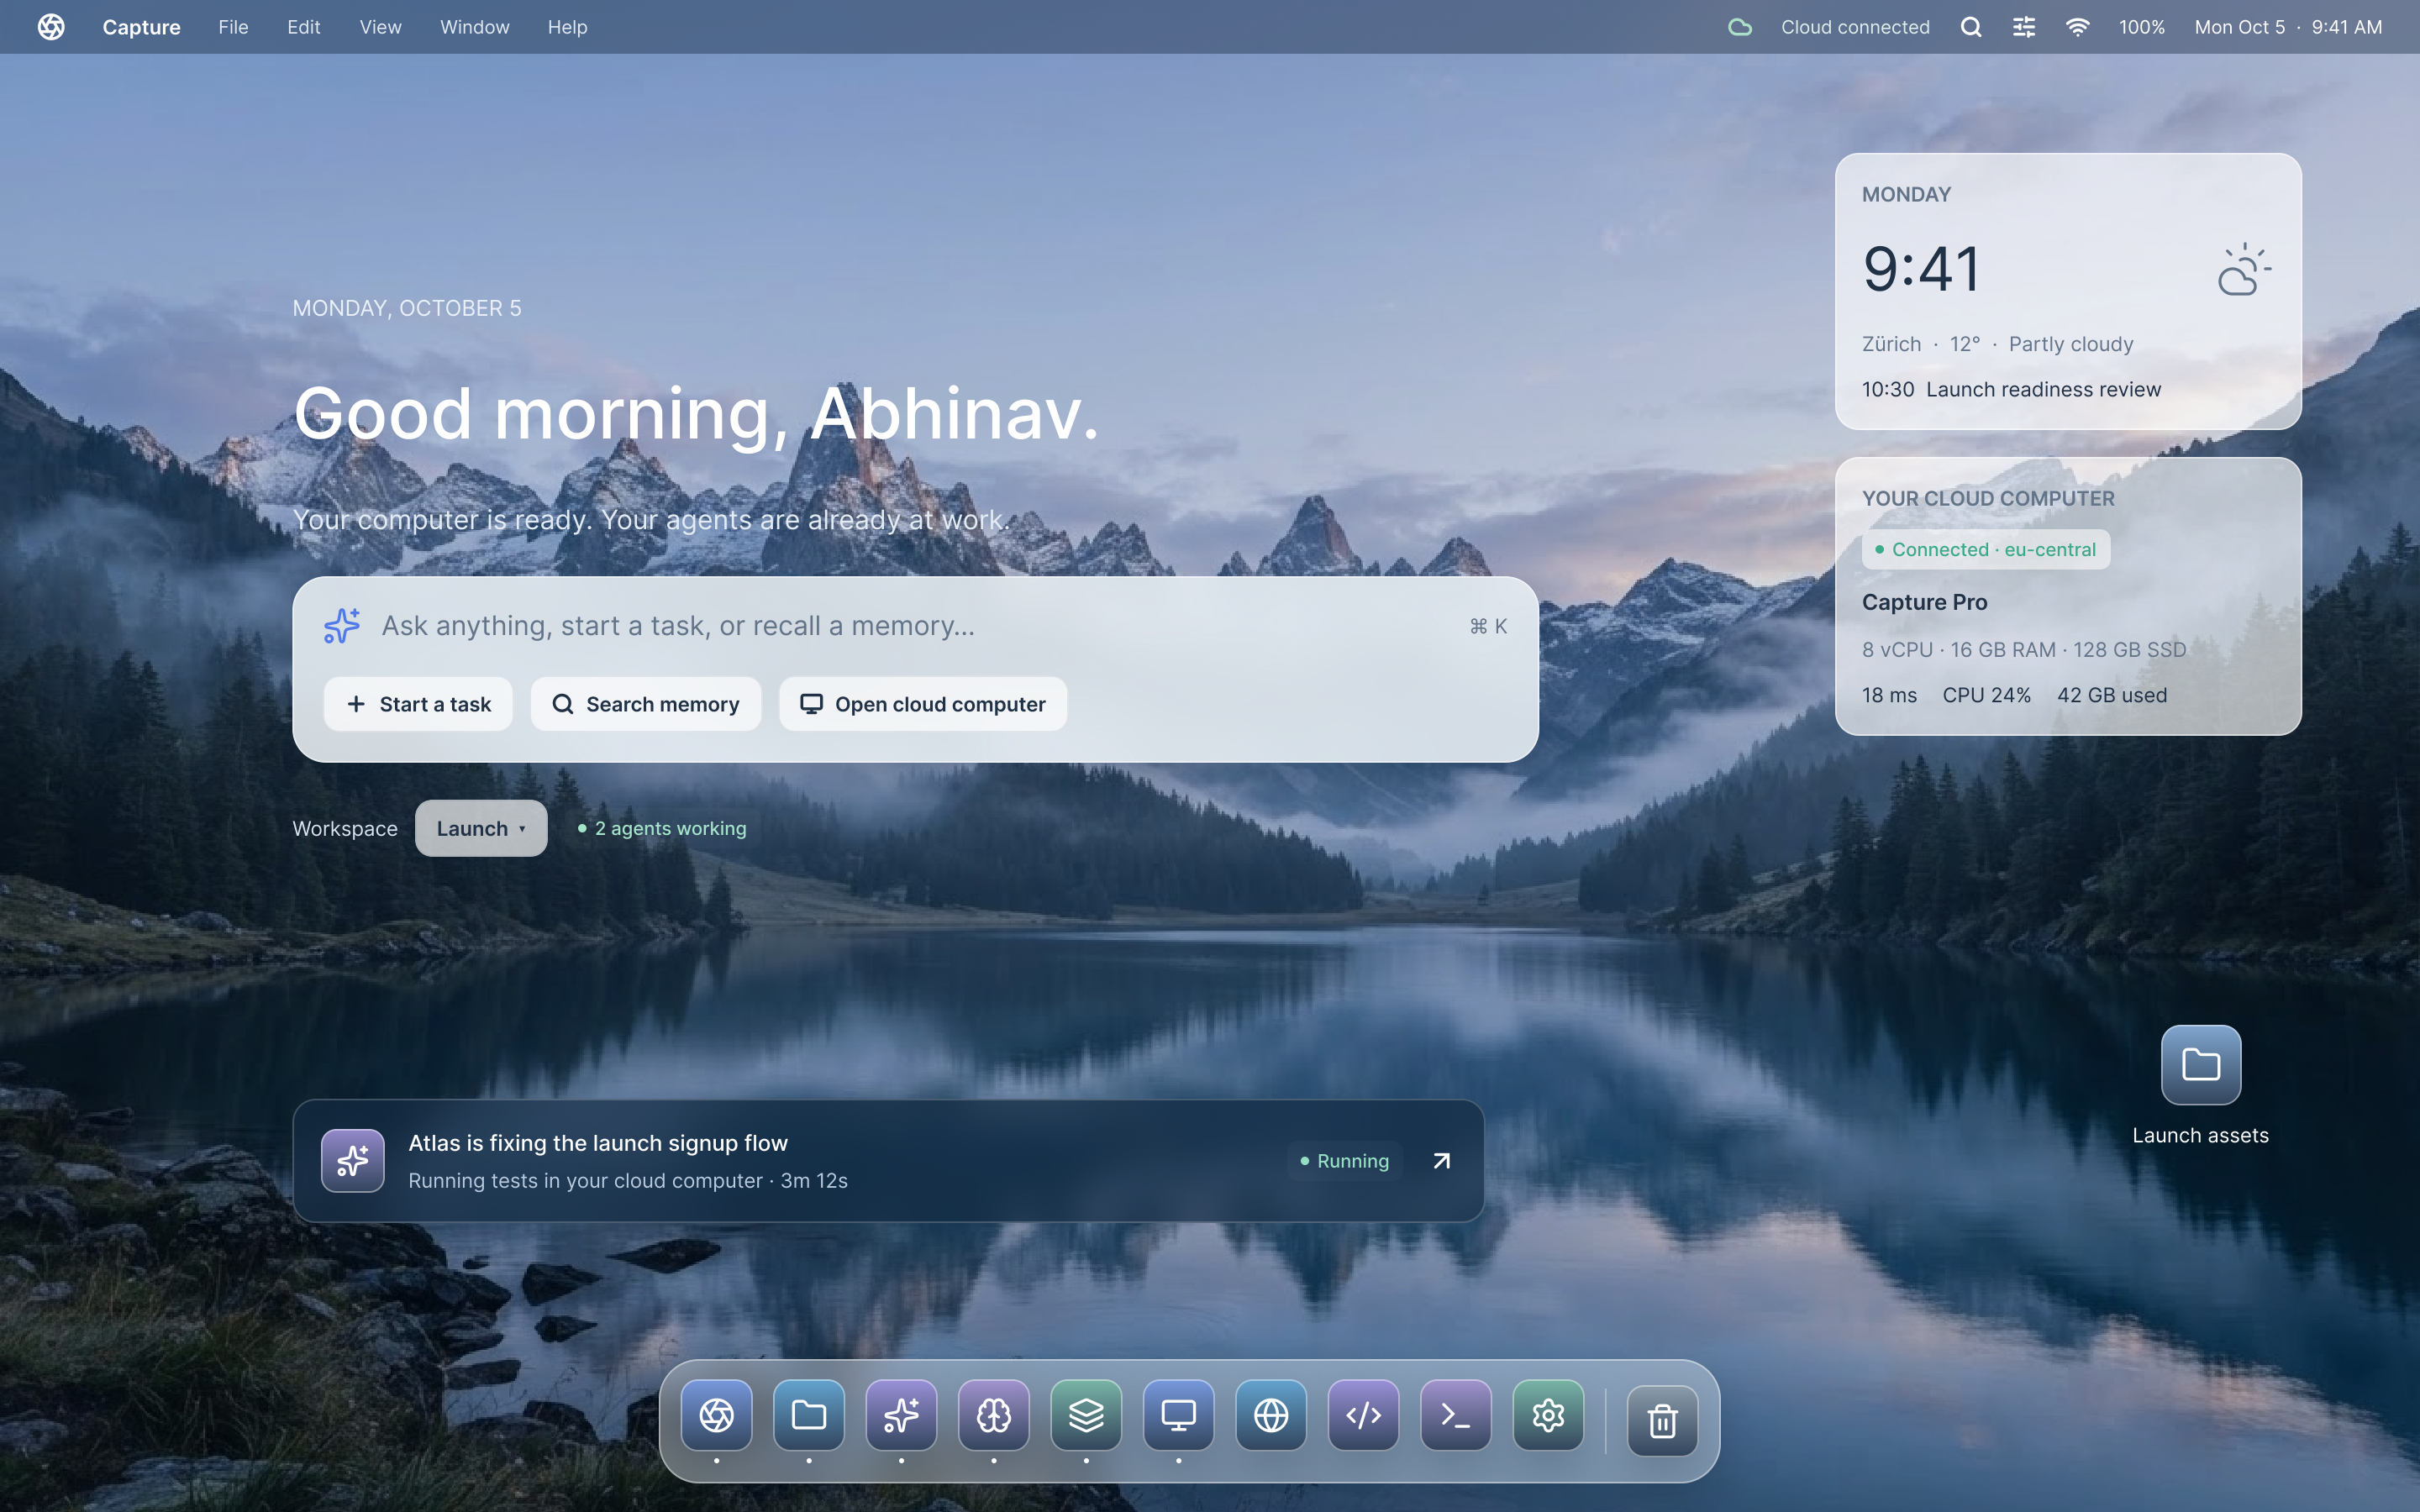The image size is (2420, 1512).
Task: Open the terminal icon in dock
Action: click(x=1456, y=1415)
